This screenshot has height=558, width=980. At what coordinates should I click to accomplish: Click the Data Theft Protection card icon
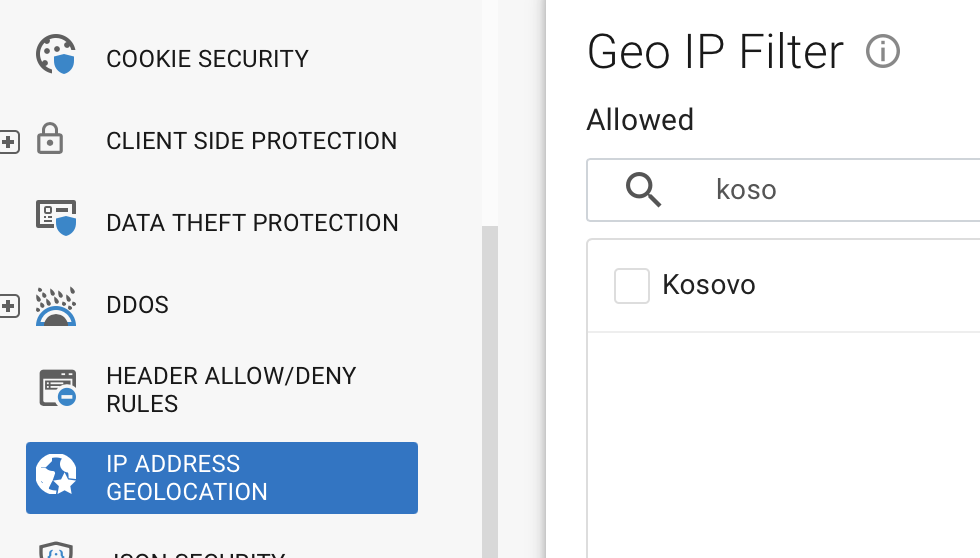[56, 218]
